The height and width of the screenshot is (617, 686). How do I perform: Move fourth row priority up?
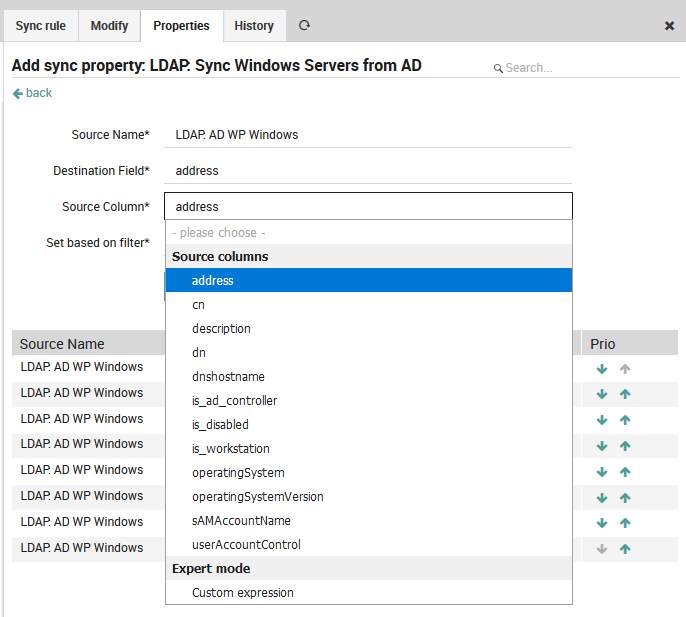(625, 445)
